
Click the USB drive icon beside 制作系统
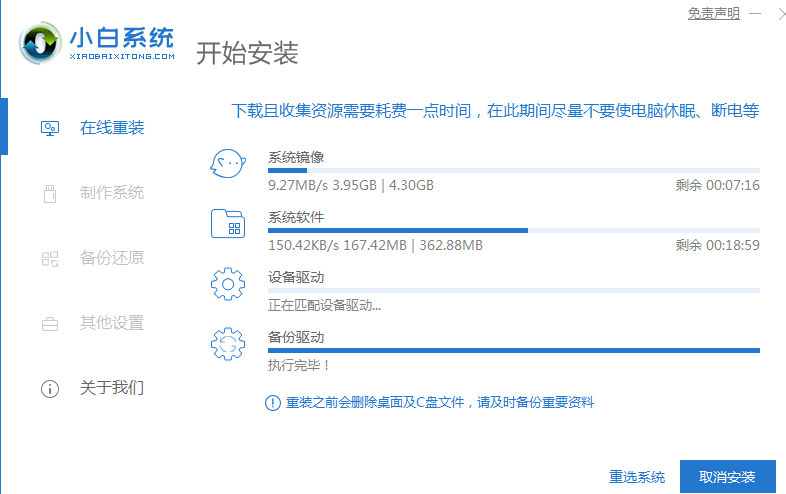pos(50,193)
